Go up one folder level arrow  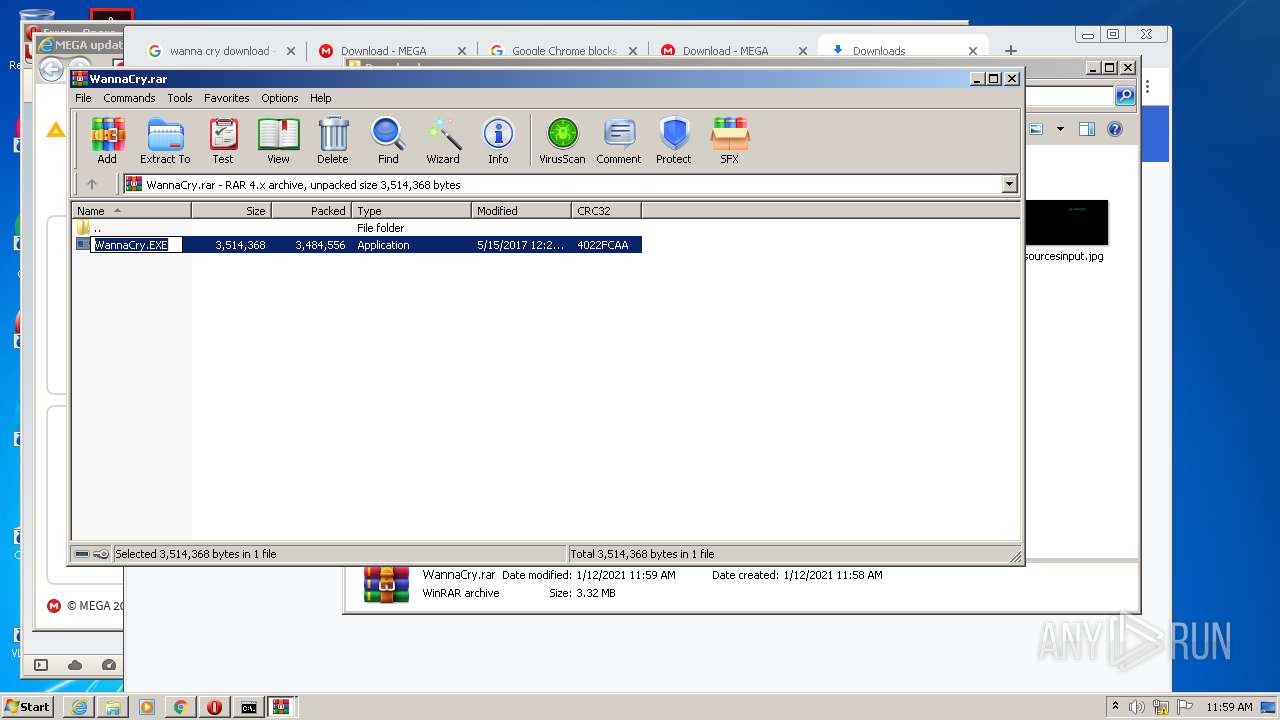[92, 184]
